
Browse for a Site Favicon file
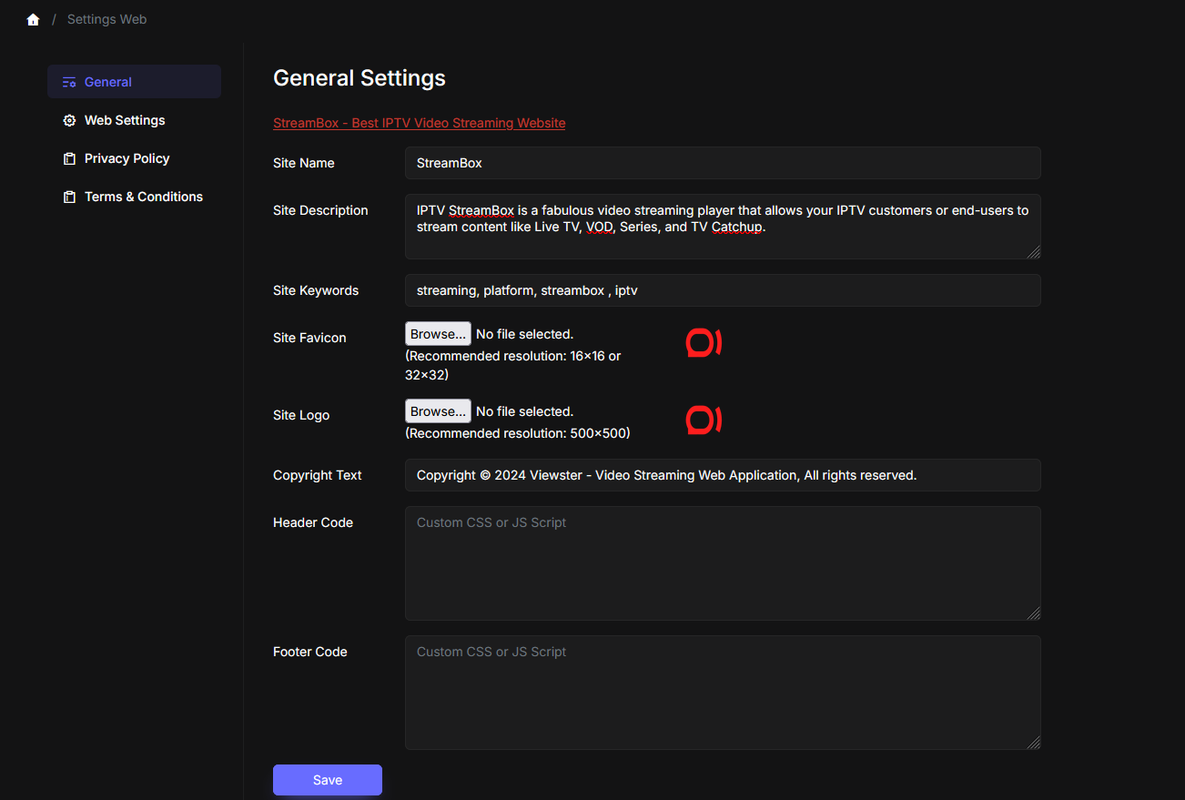click(x=438, y=334)
